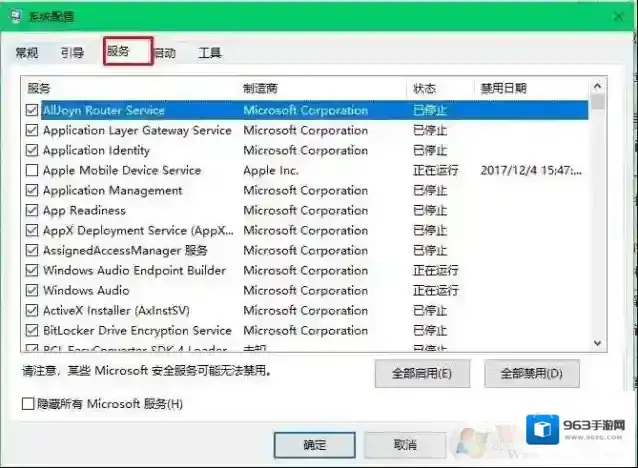This screenshot has width=638, height=468.
Task: Click the services list scrollbar thumb
Action: coord(598,101)
